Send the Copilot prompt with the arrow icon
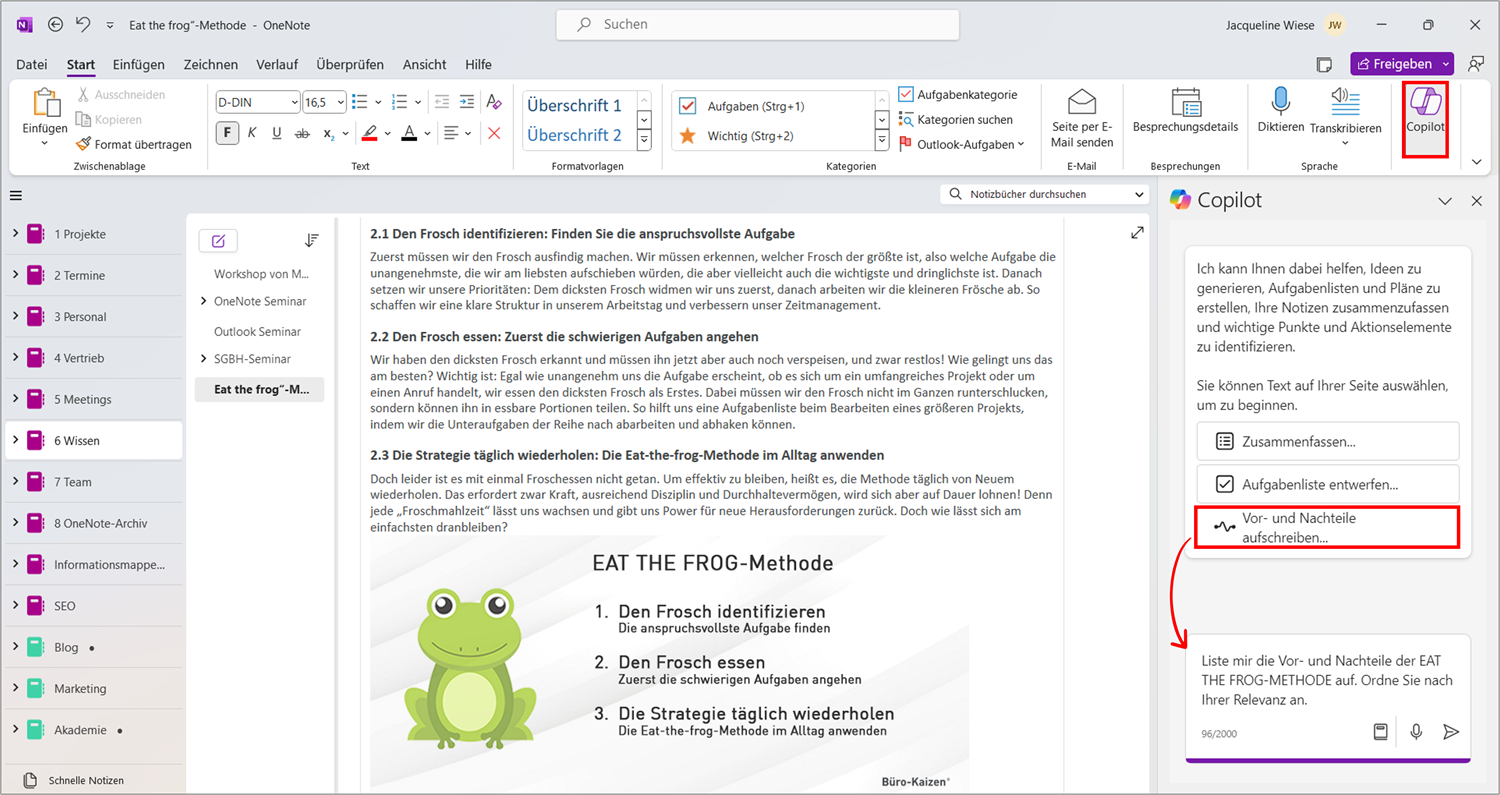Screen dimensions: 1500x795 point(1451,732)
